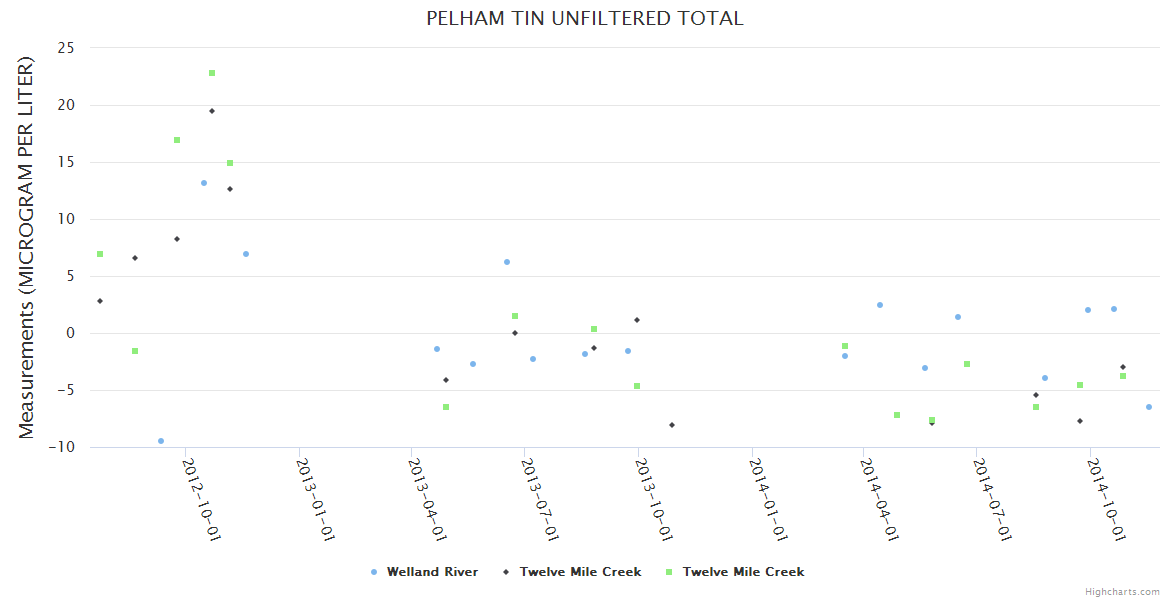The width and height of the screenshot is (1170, 600).
Task: Select the lowest blue point near -9.5
Action: point(161,441)
